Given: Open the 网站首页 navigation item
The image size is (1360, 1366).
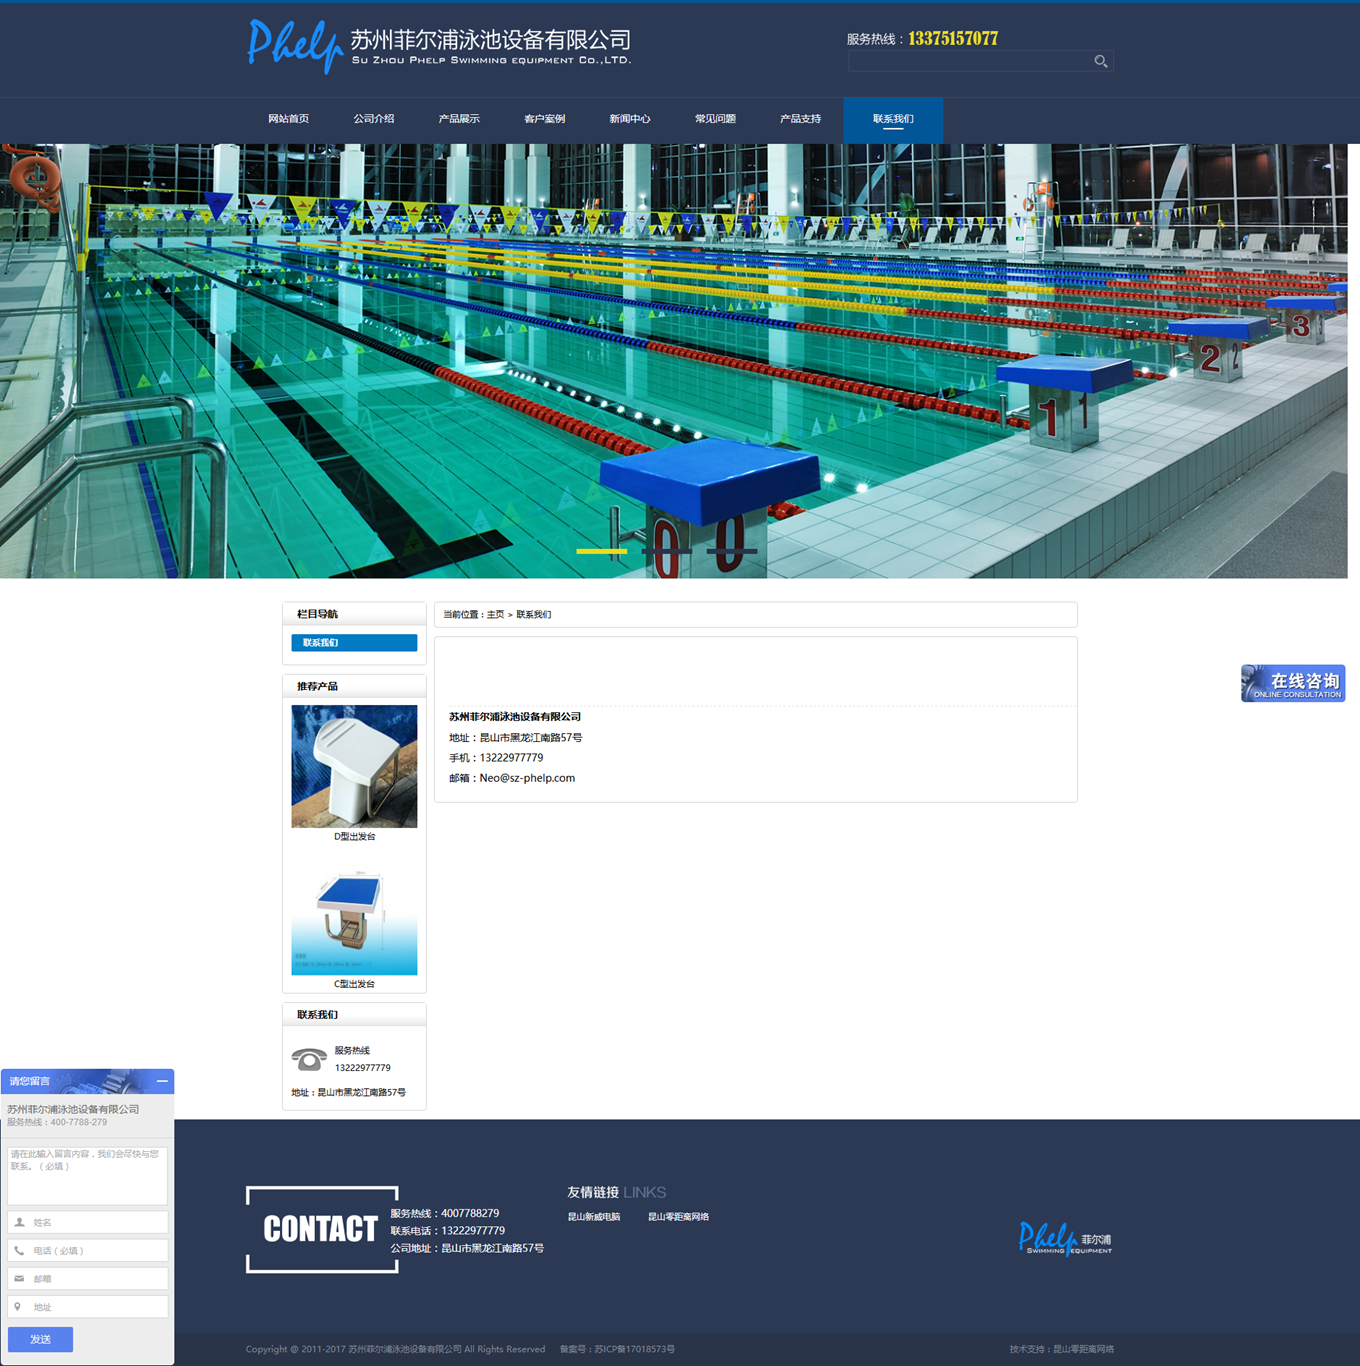Looking at the screenshot, I should point(288,119).
